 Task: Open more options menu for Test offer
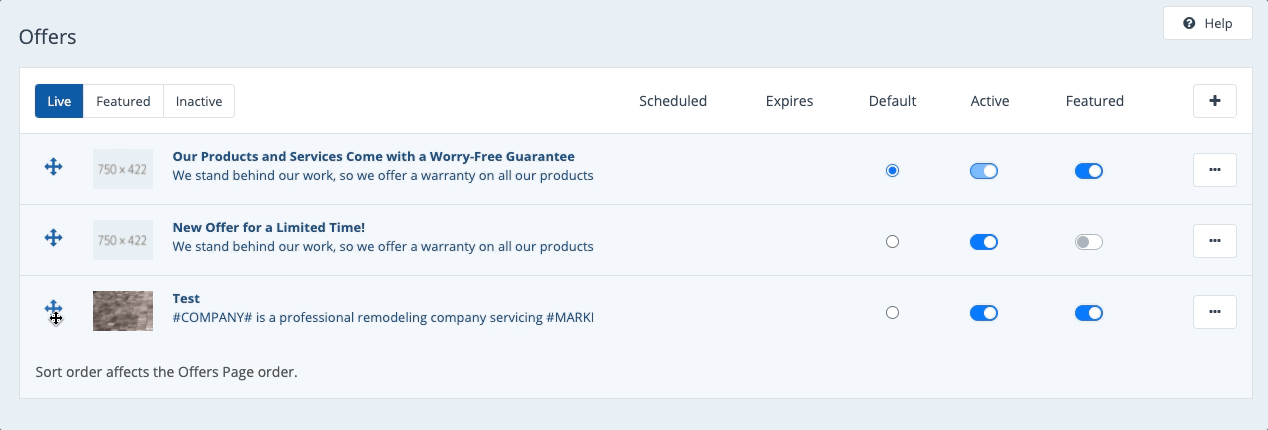pos(1214,312)
